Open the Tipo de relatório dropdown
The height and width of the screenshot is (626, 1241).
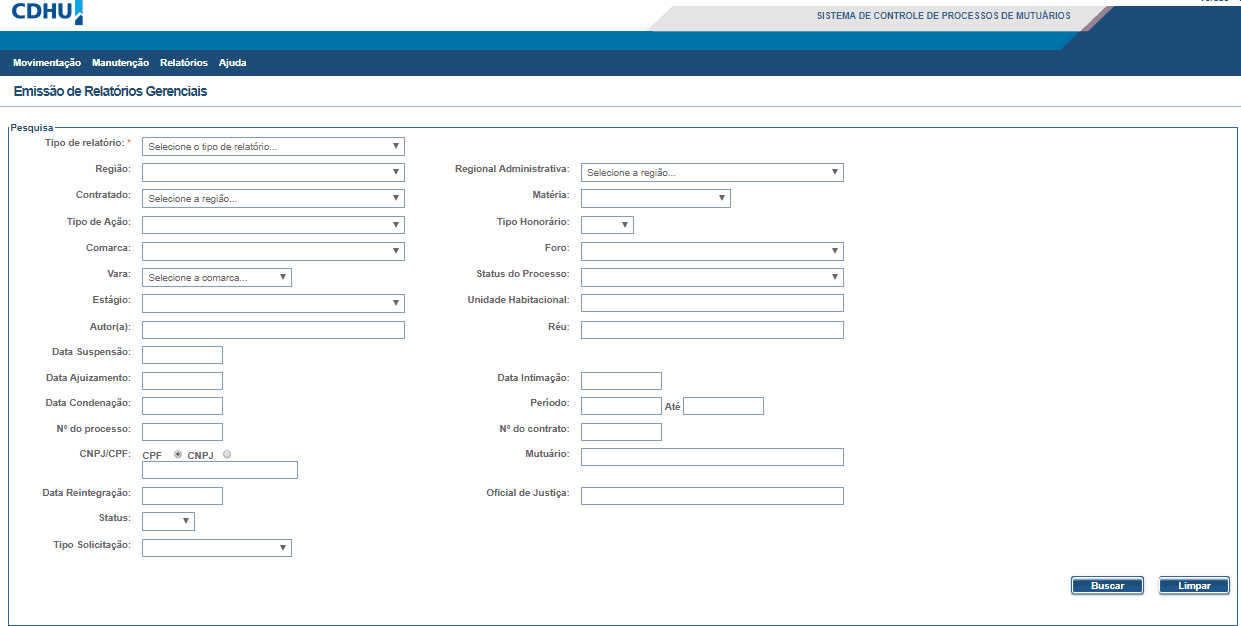click(x=273, y=146)
